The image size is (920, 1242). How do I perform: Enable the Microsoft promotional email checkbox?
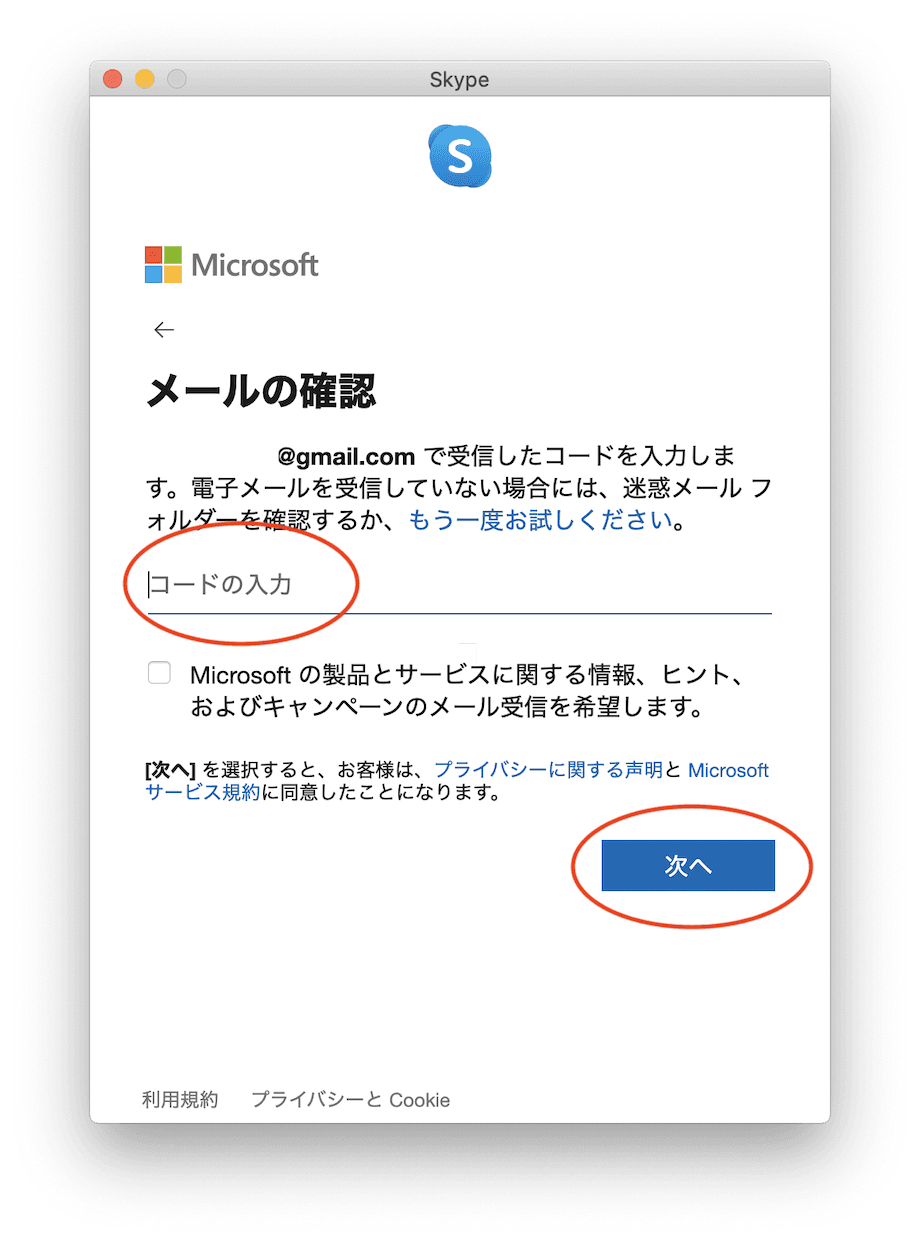[159, 673]
